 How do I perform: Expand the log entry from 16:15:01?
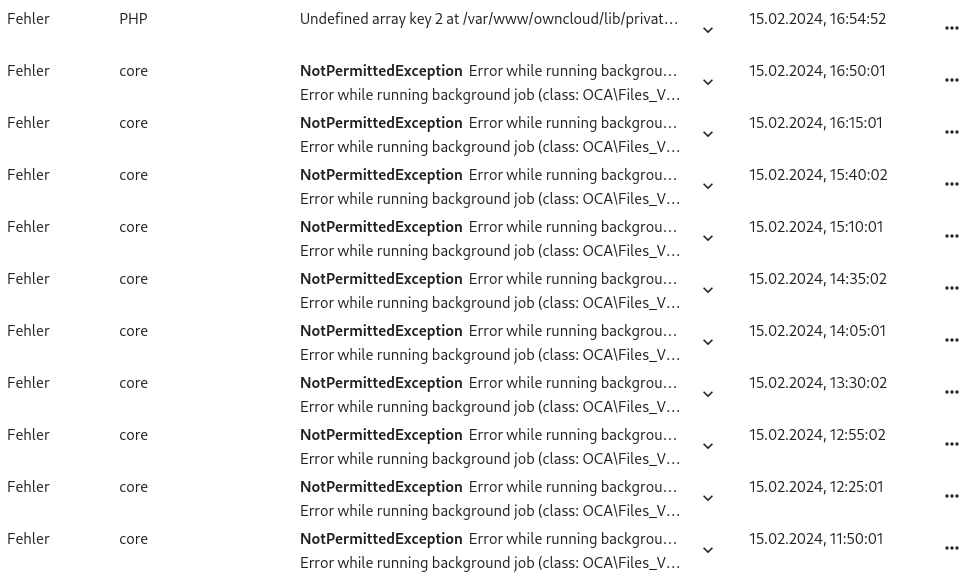708,134
